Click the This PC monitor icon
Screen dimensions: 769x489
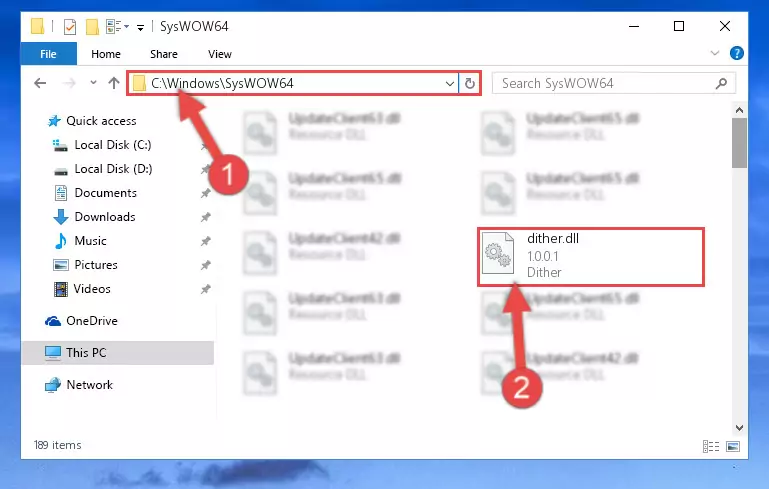[52, 353]
